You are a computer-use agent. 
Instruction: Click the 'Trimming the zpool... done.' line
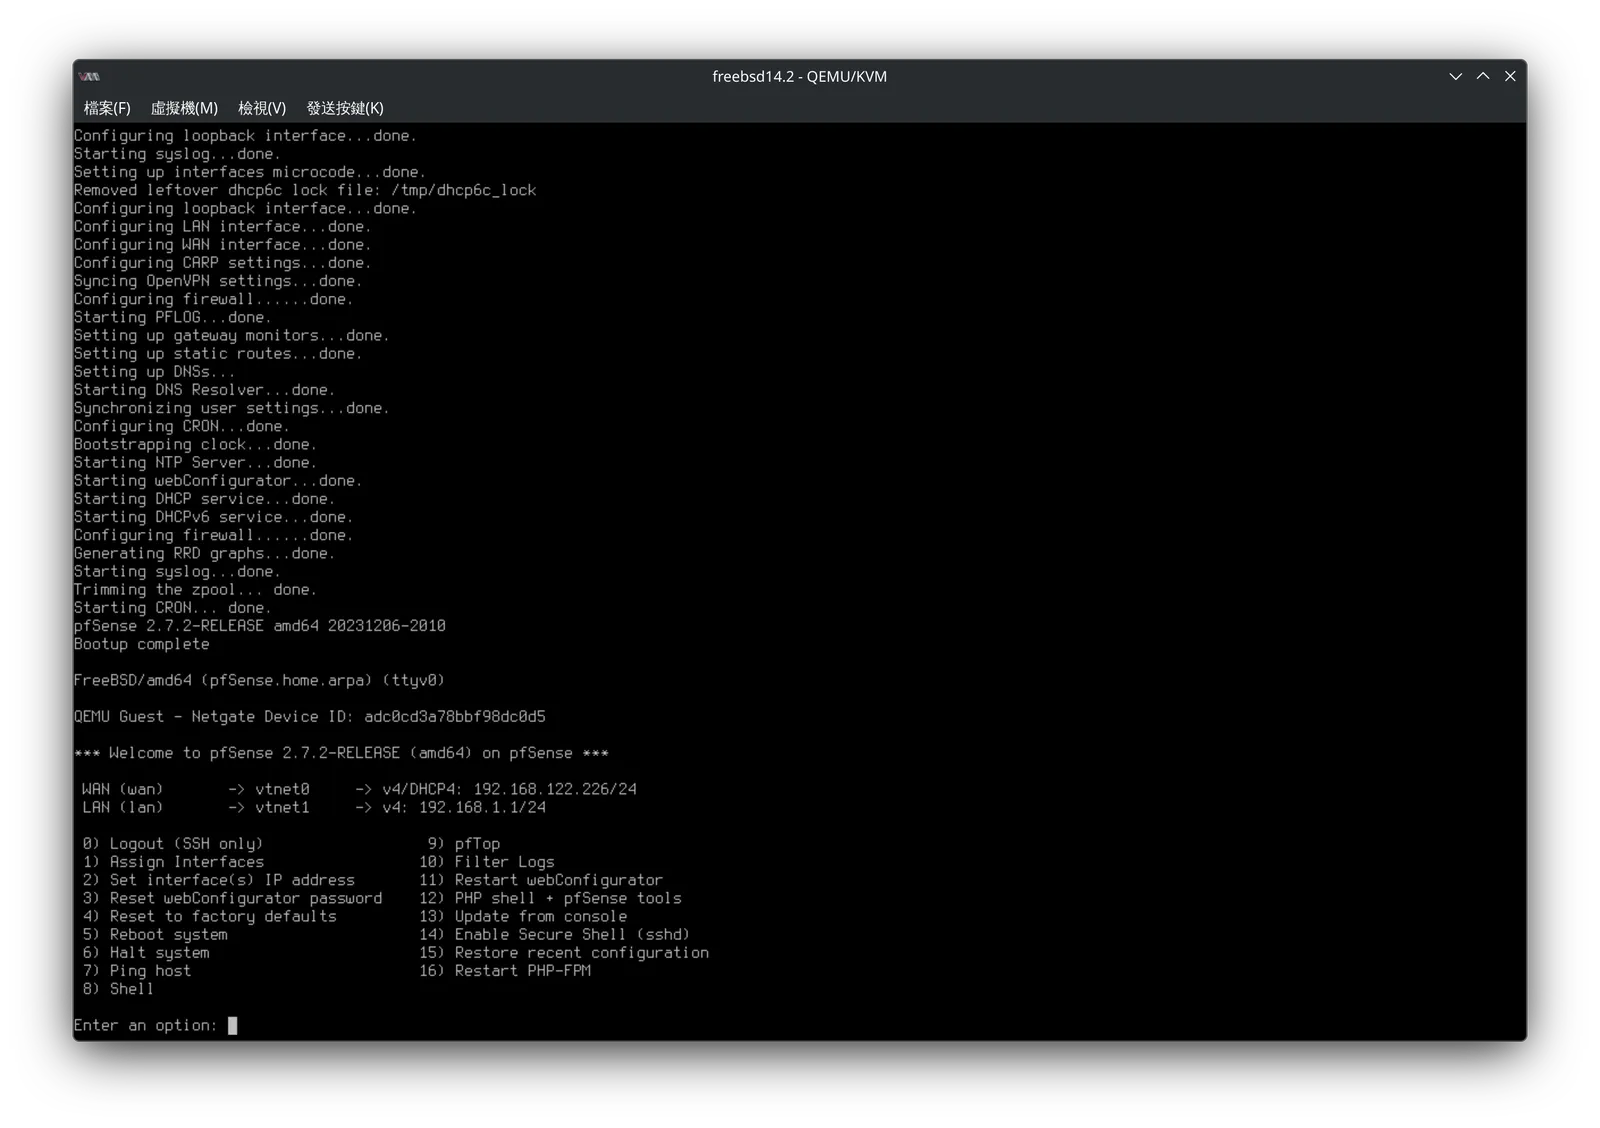pyautogui.click(x=195, y=590)
